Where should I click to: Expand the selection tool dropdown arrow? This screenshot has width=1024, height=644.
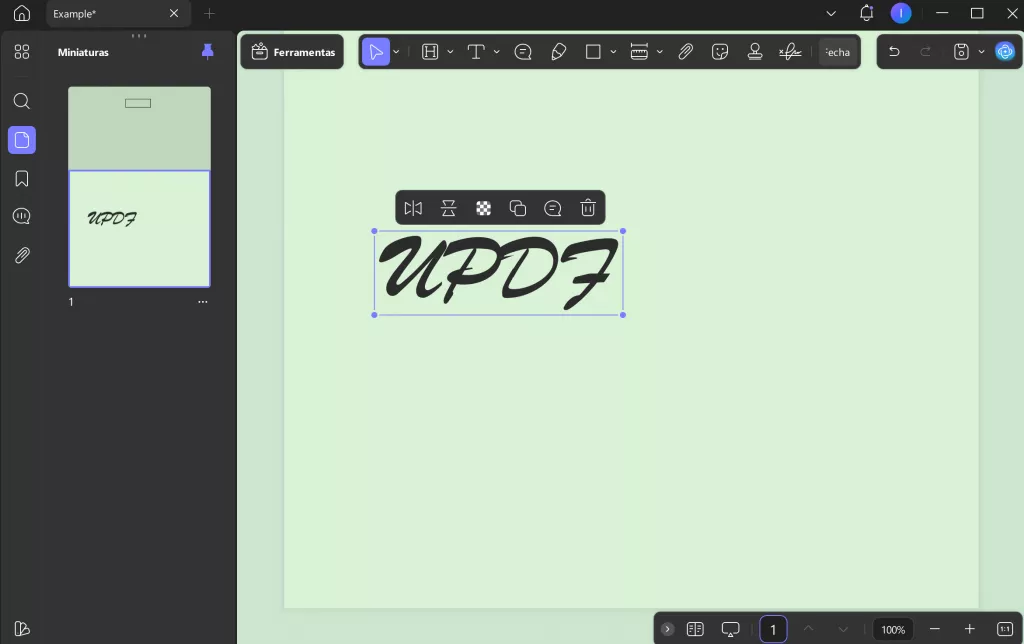(396, 52)
